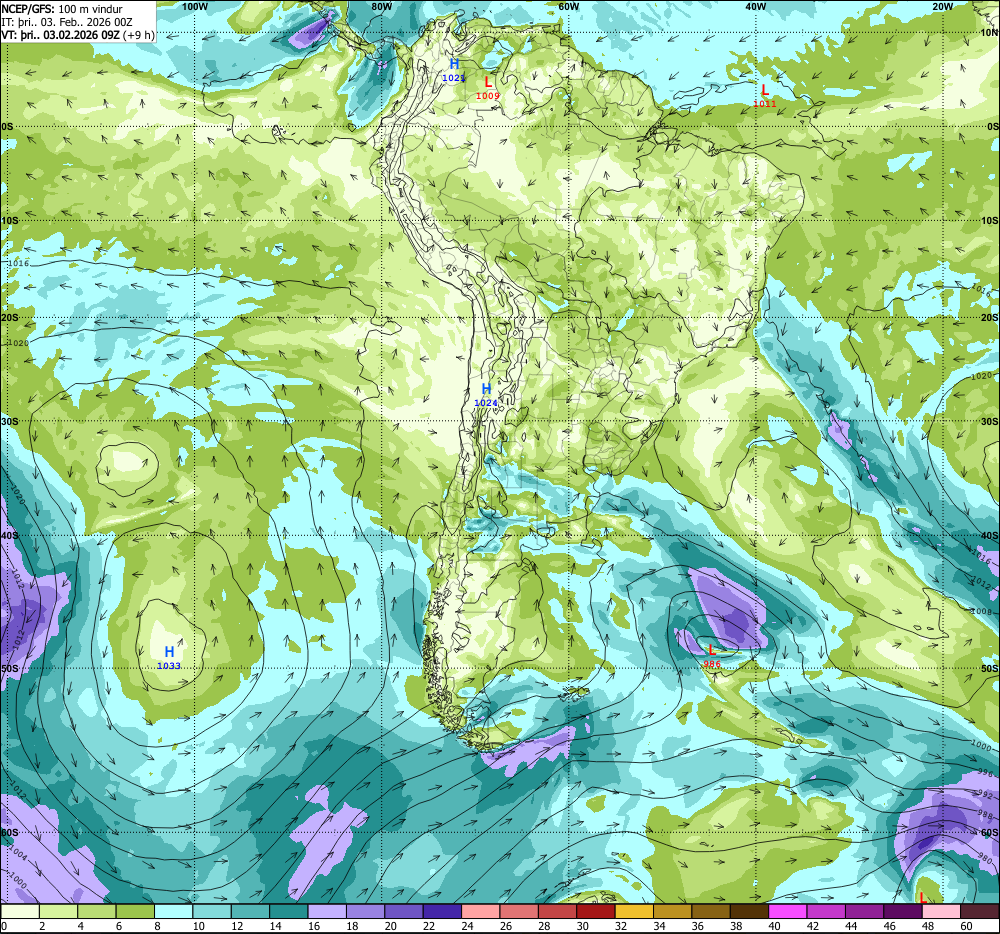Click the red L marker above 986
The width and height of the screenshot is (1000, 934).
(x=712, y=650)
